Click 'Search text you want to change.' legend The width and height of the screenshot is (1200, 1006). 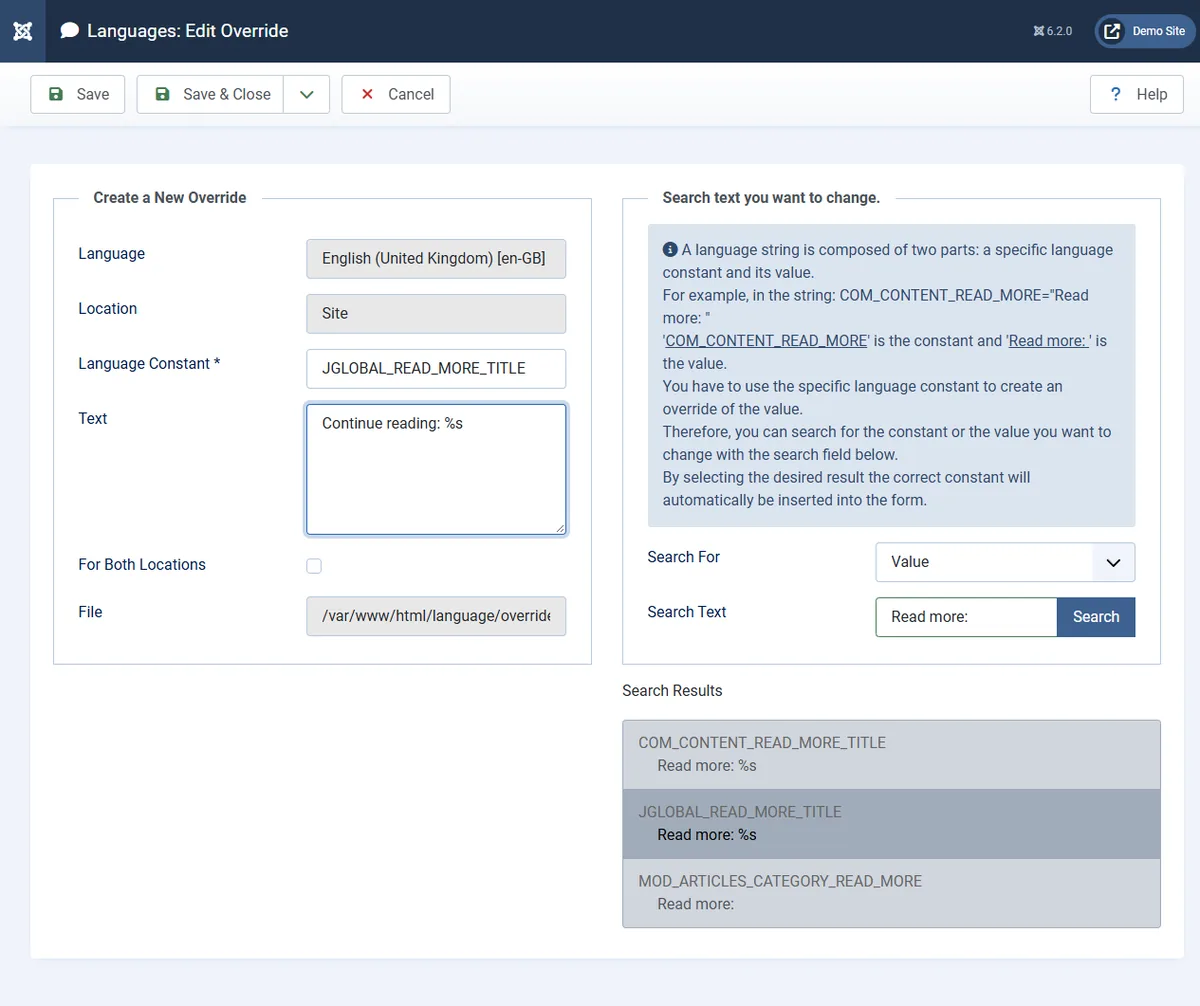tap(771, 198)
